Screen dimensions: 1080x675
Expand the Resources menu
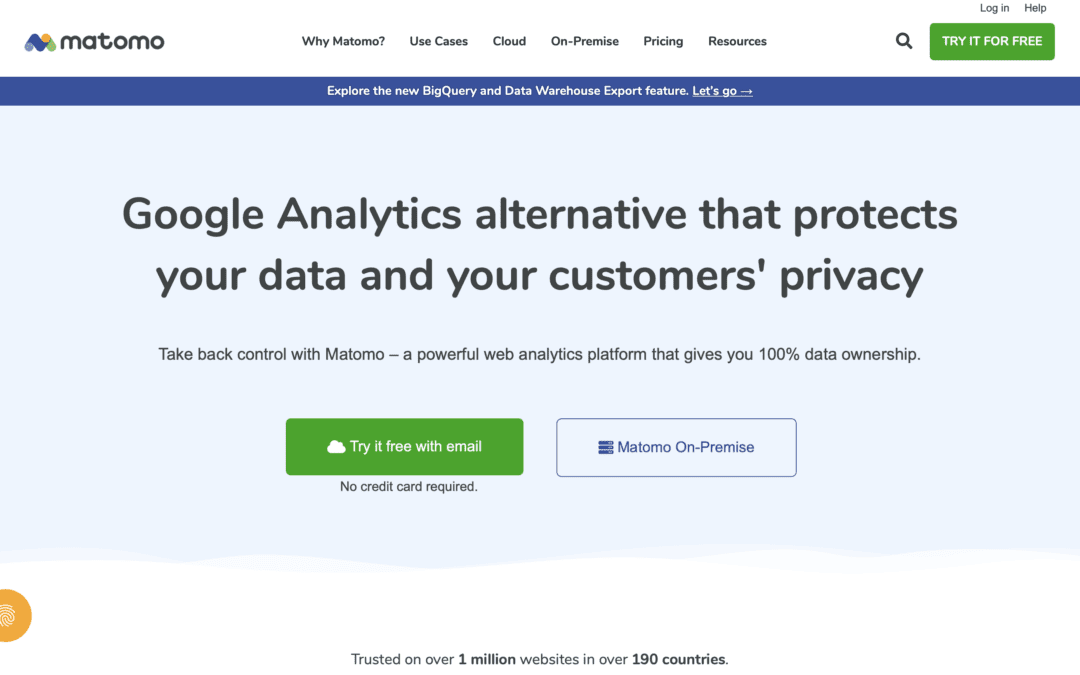(737, 41)
